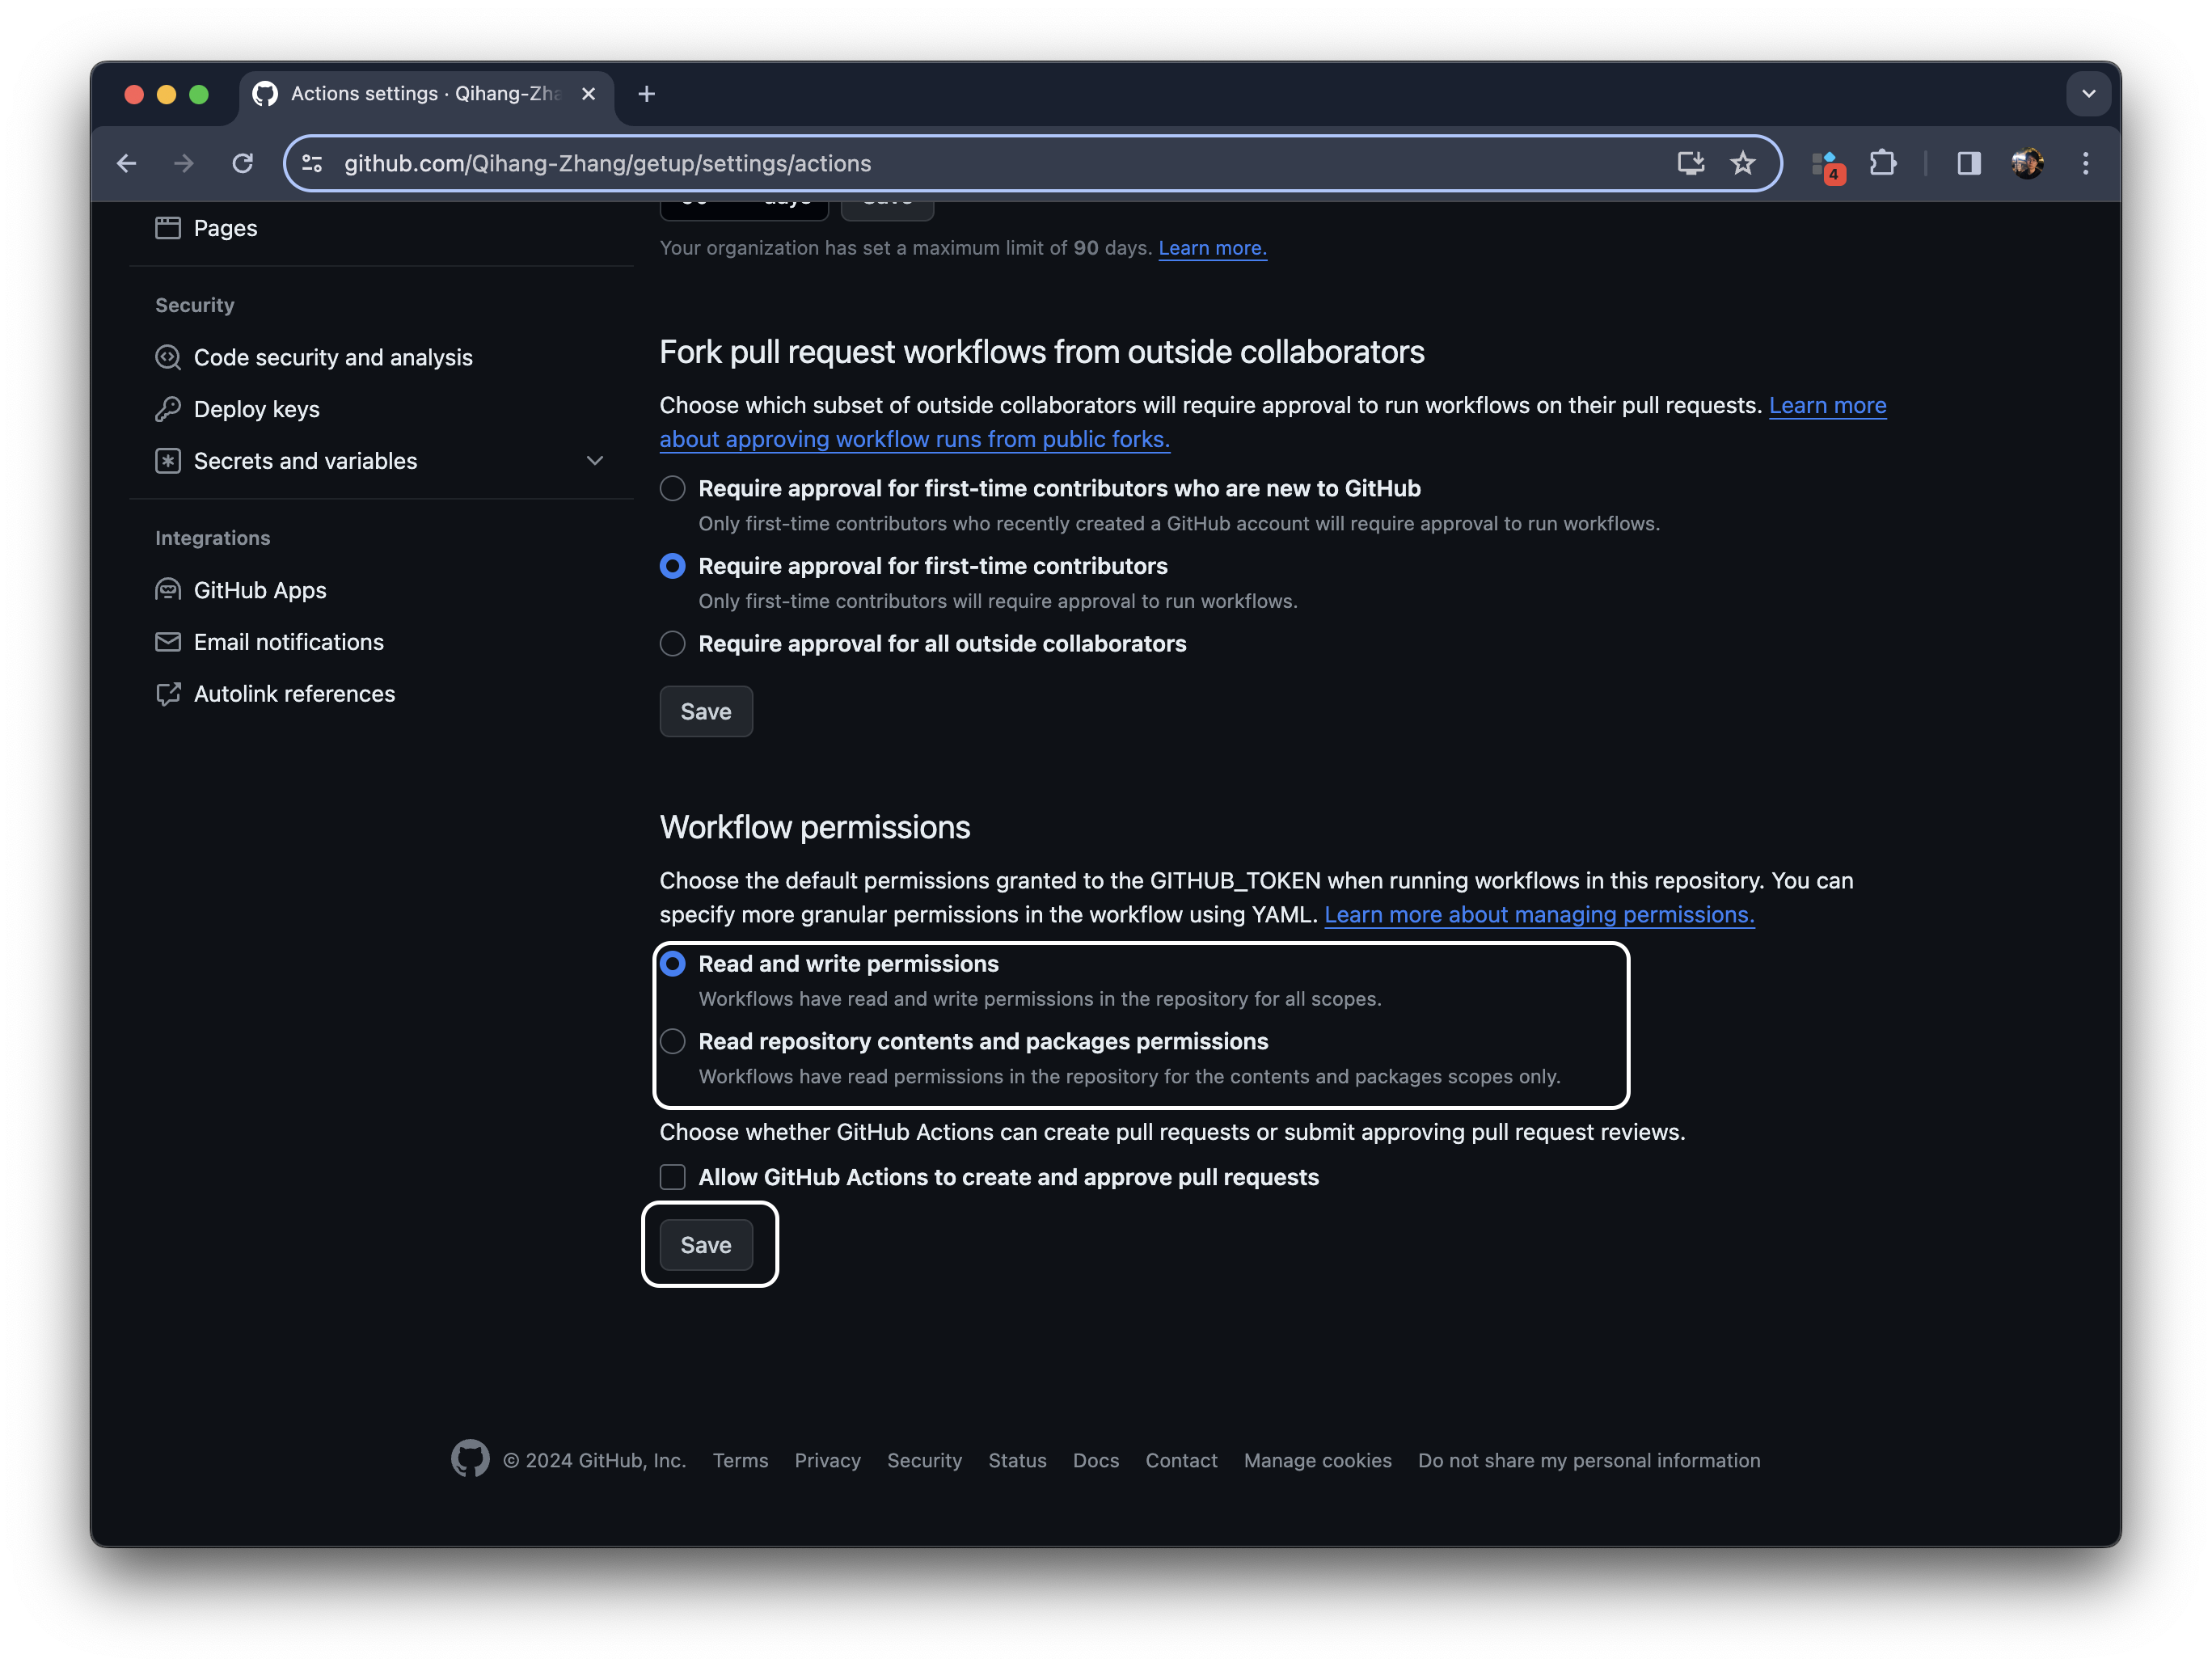The width and height of the screenshot is (2212, 1667).
Task: Select Read repository contents and packages permissions
Action: pyautogui.click(x=673, y=1042)
